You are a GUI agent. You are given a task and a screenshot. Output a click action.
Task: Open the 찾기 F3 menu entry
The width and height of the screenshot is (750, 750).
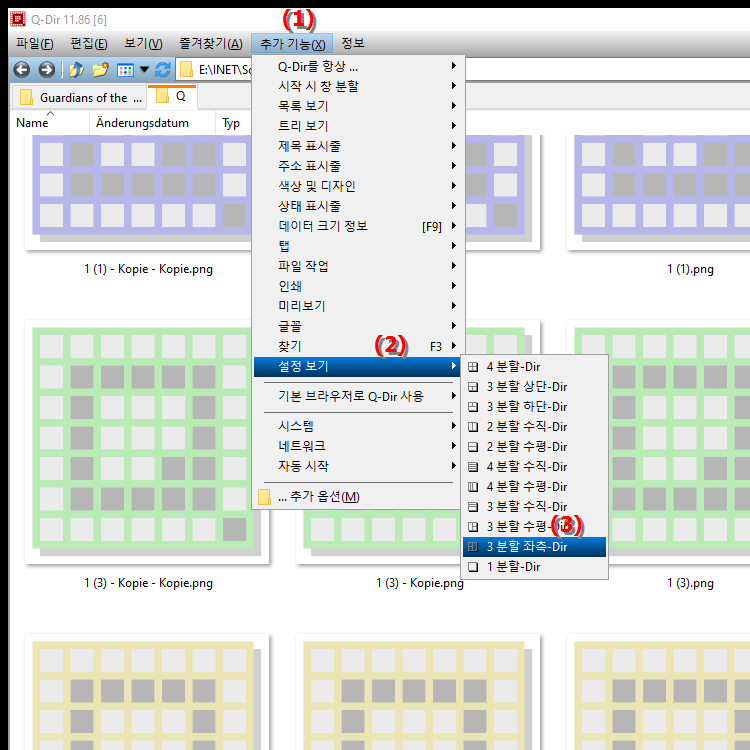(x=357, y=346)
